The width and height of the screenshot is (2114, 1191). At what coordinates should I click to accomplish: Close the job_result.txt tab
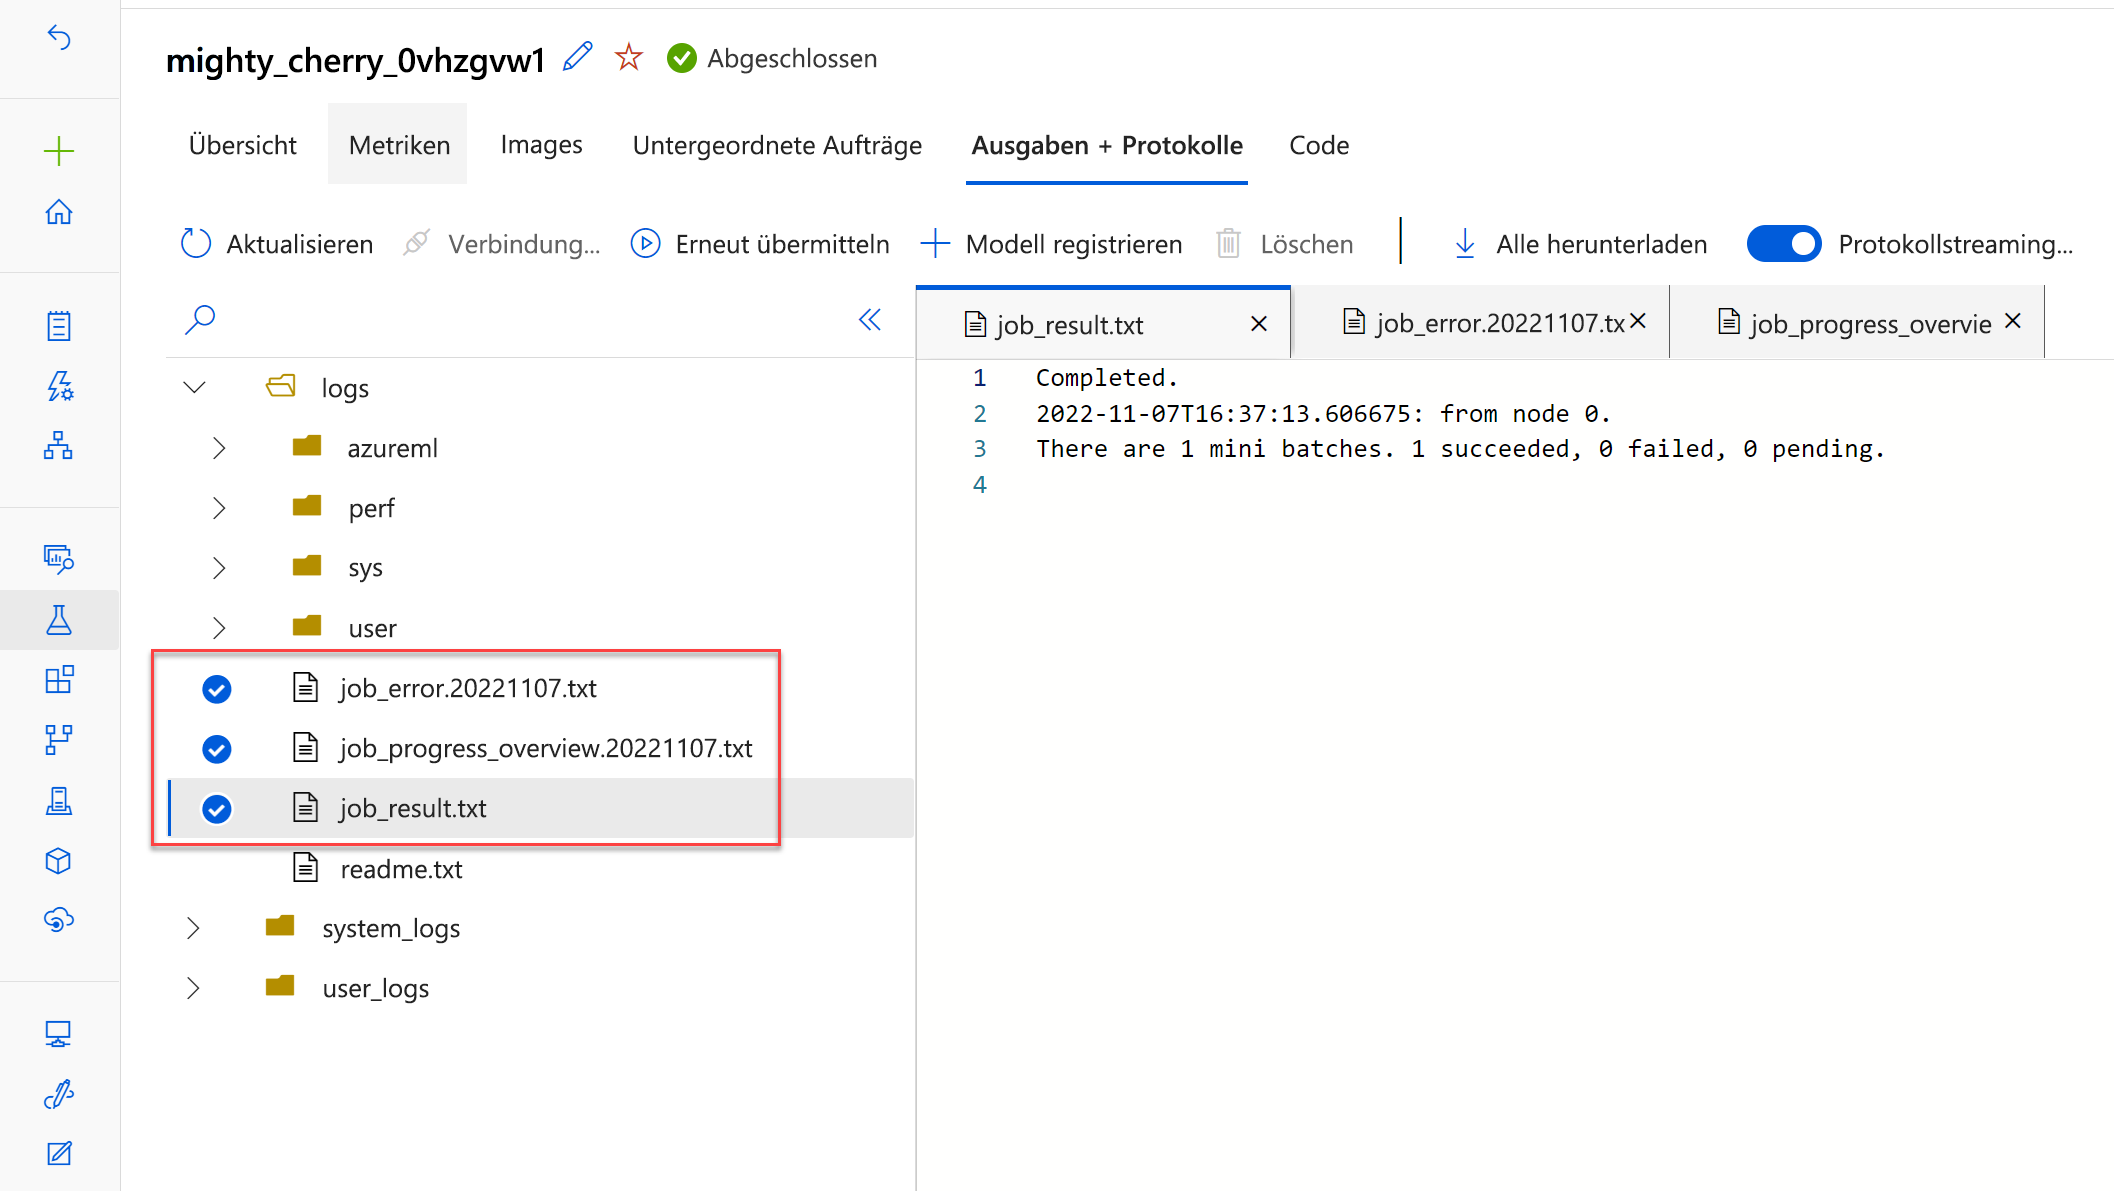1259,324
